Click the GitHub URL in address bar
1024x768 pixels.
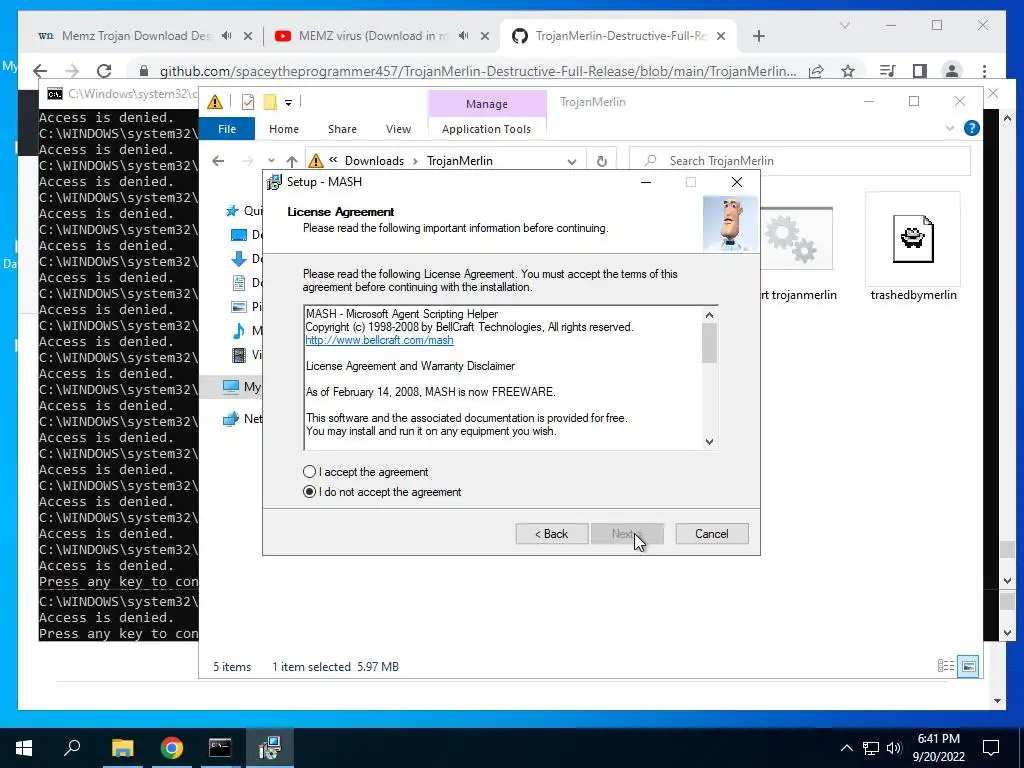pos(477,71)
